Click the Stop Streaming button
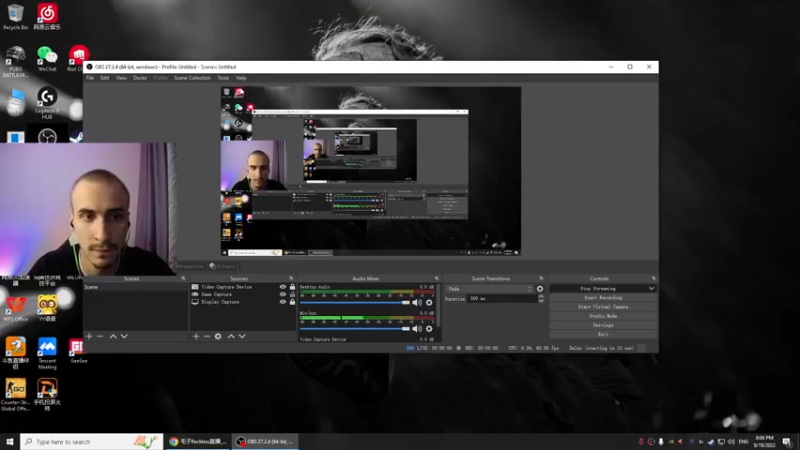The height and width of the screenshot is (450, 800). point(598,289)
